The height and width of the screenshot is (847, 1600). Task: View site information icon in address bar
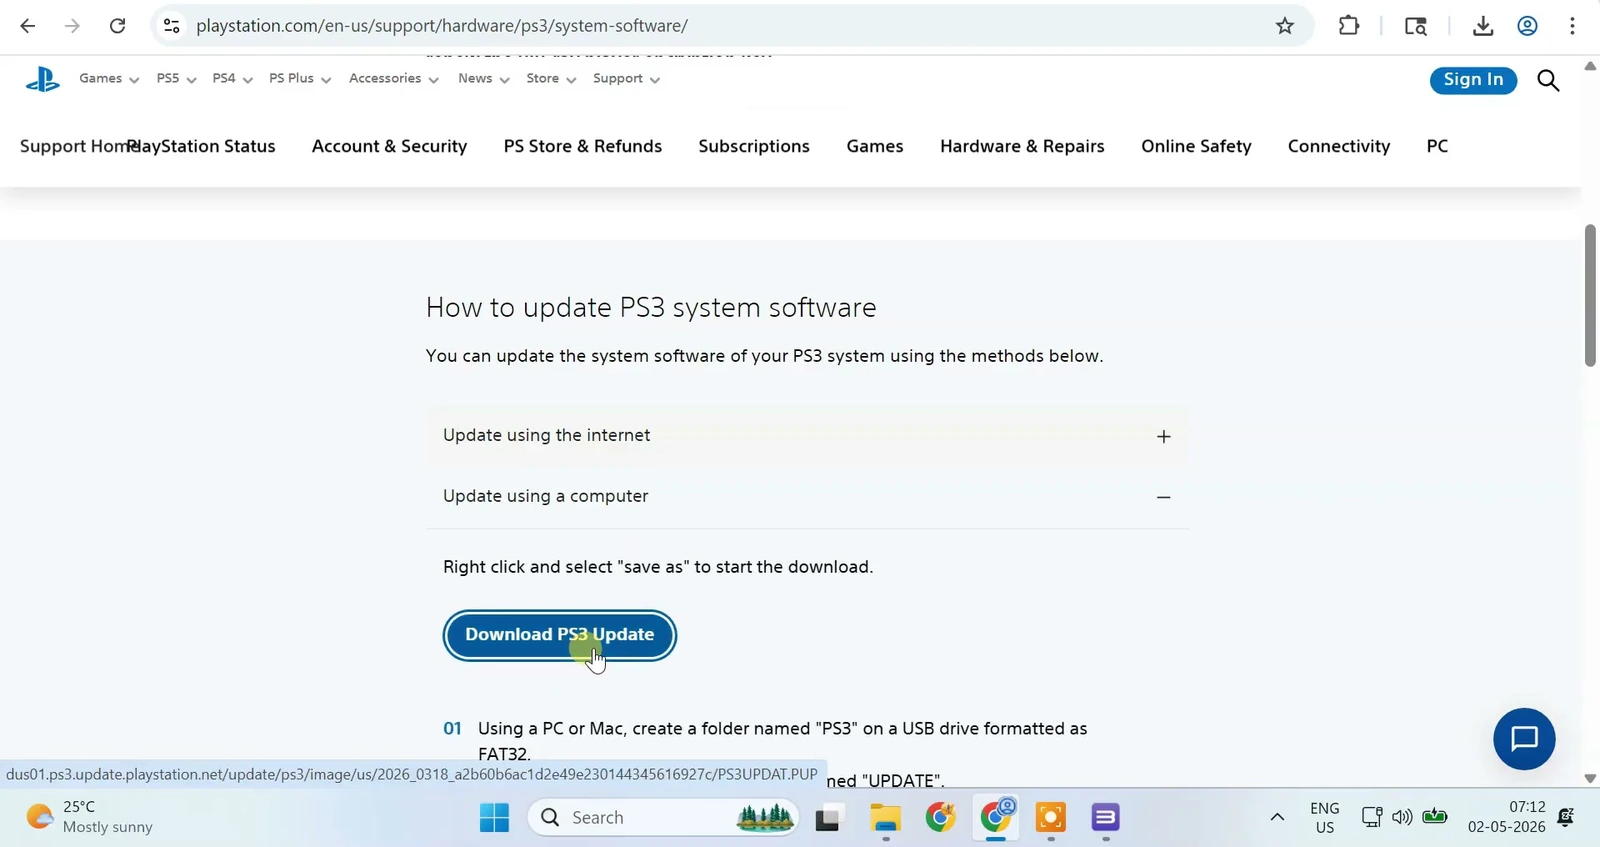point(172,26)
